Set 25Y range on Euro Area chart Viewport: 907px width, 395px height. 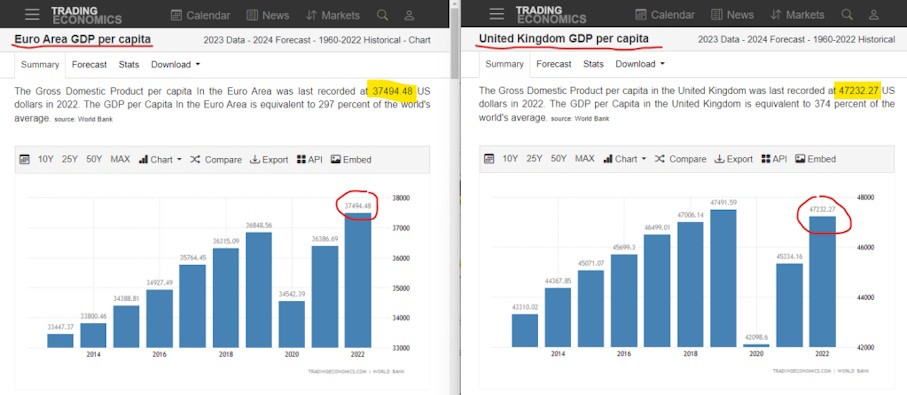(x=69, y=160)
